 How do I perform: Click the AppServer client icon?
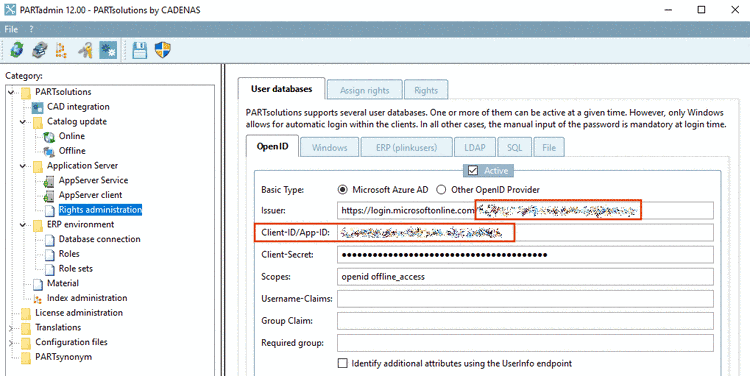tap(49, 196)
